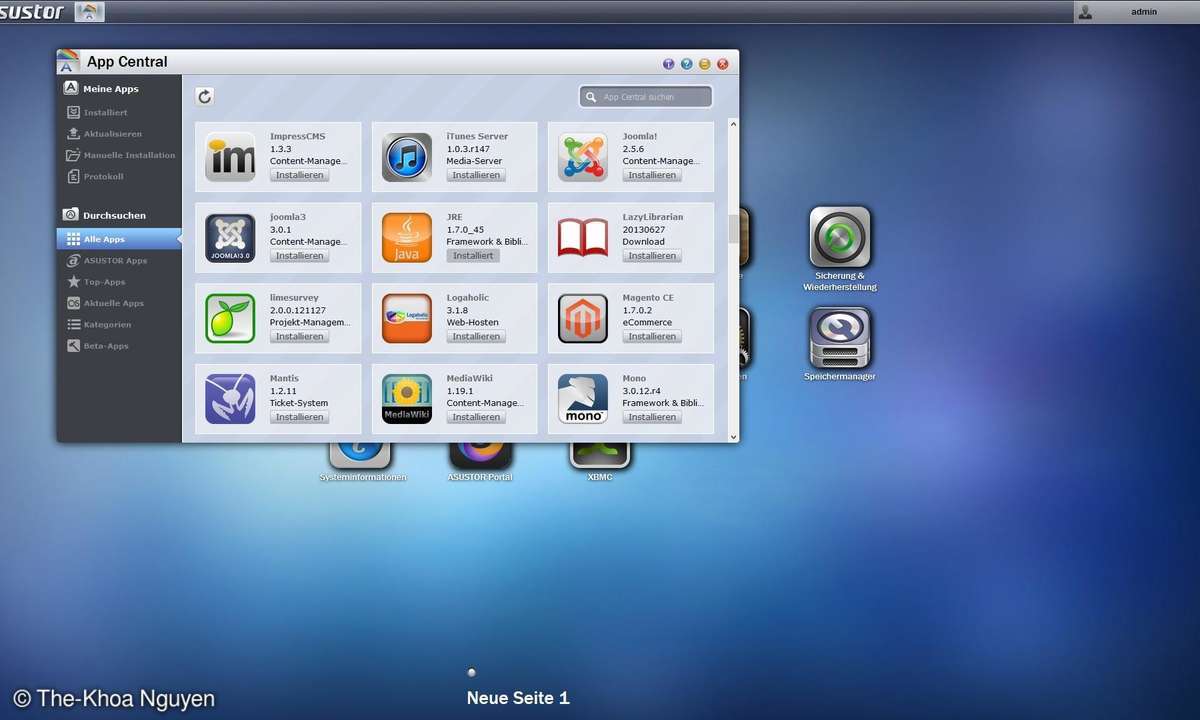Select the Mono app icon

click(x=583, y=399)
